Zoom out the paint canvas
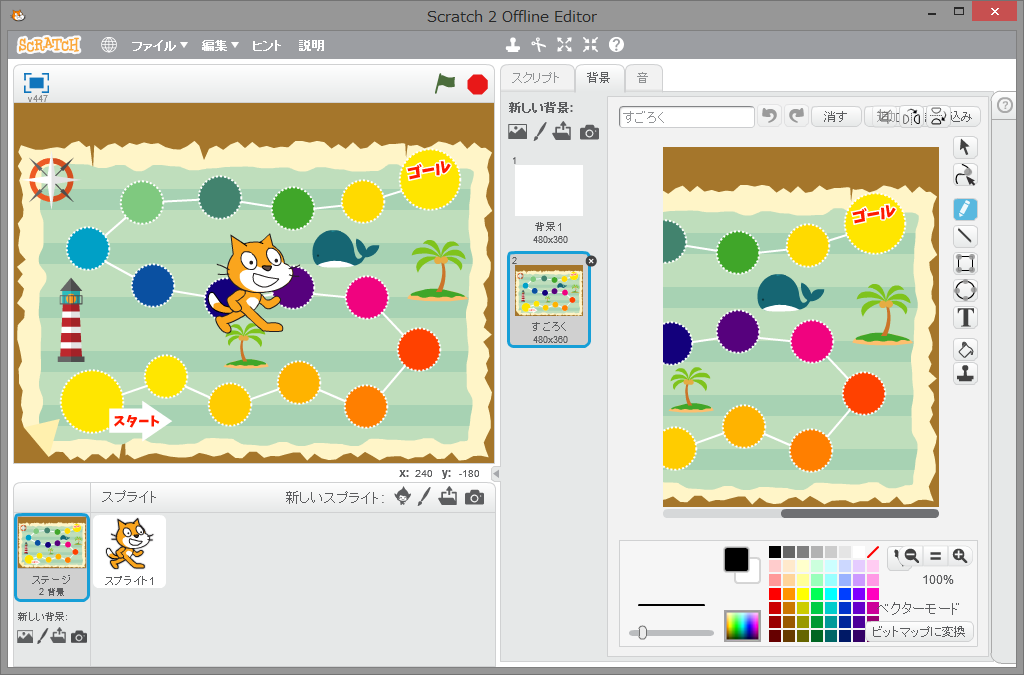Image resolution: width=1024 pixels, height=675 pixels. coord(912,556)
